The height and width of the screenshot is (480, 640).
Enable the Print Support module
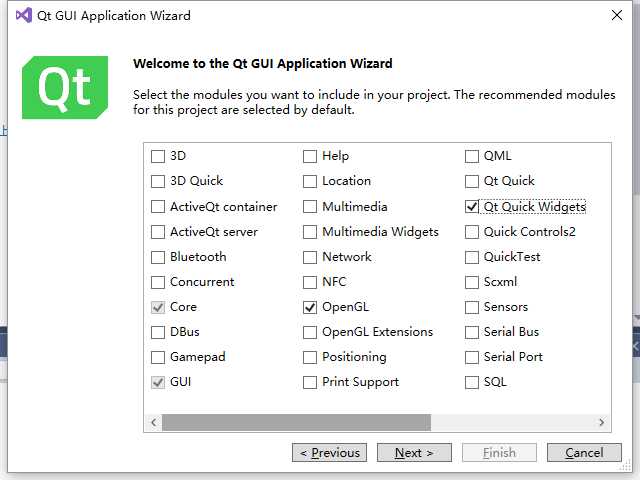(310, 382)
